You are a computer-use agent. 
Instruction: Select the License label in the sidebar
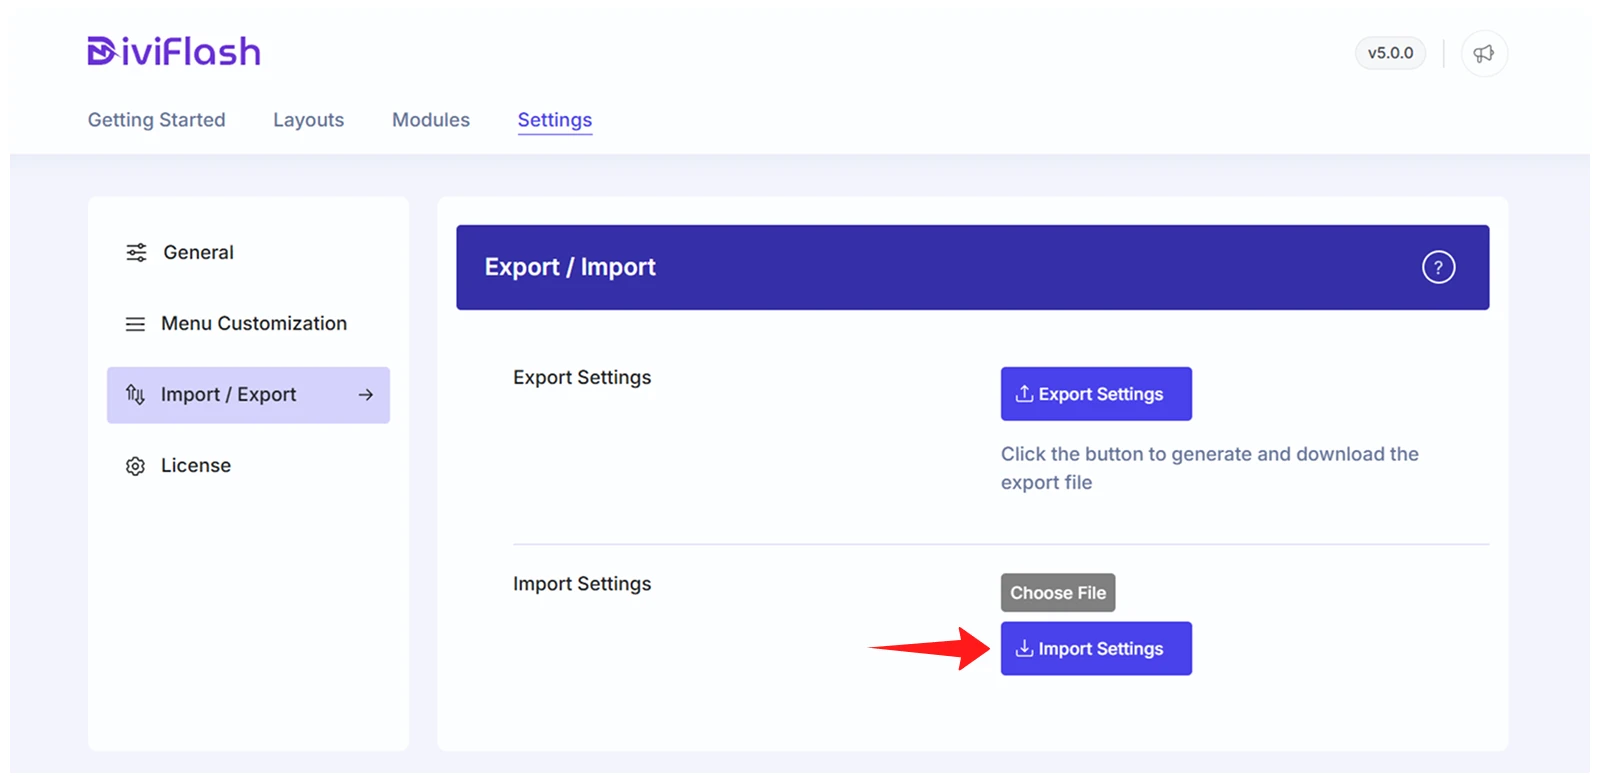click(x=196, y=466)
